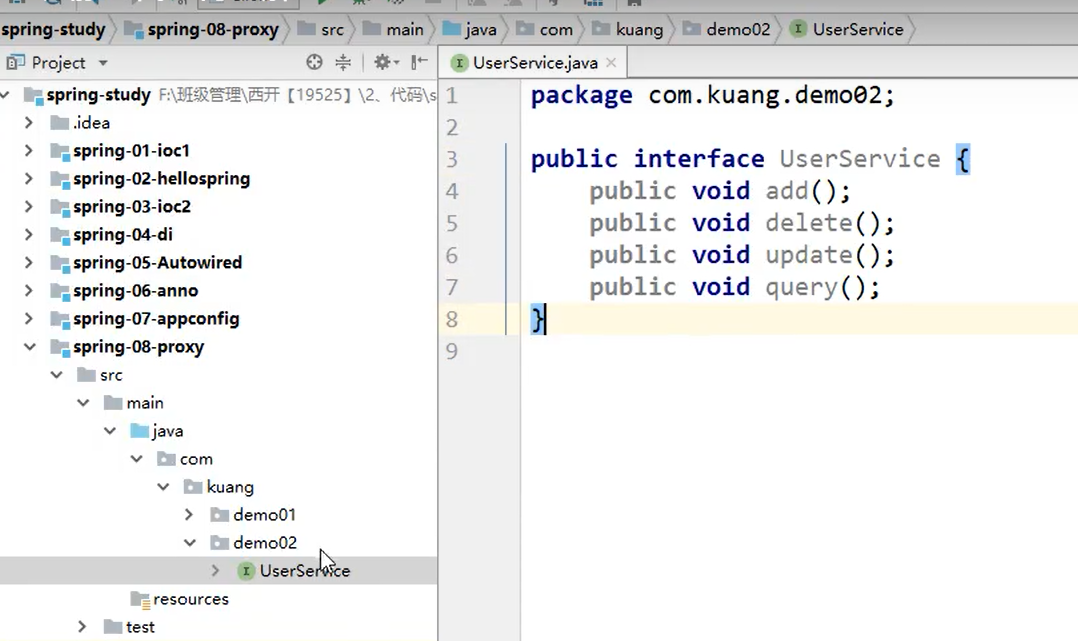The image size is (1078, 641).
Task: Select the UserService.java editor tab
Action: (533, 63)
